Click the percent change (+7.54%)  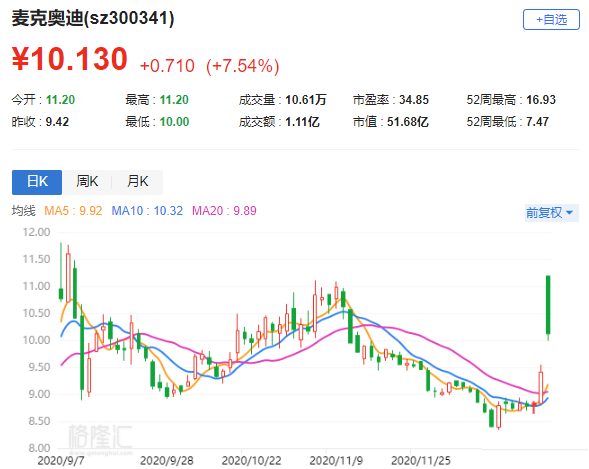click(243, 66)
